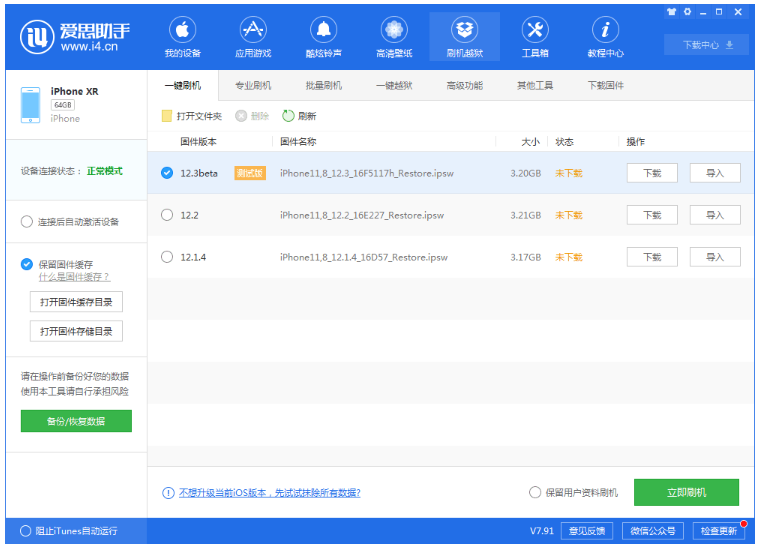Switch to 专业刷机 tab
This screenshot has width=763, height=550.
[253, 86]
